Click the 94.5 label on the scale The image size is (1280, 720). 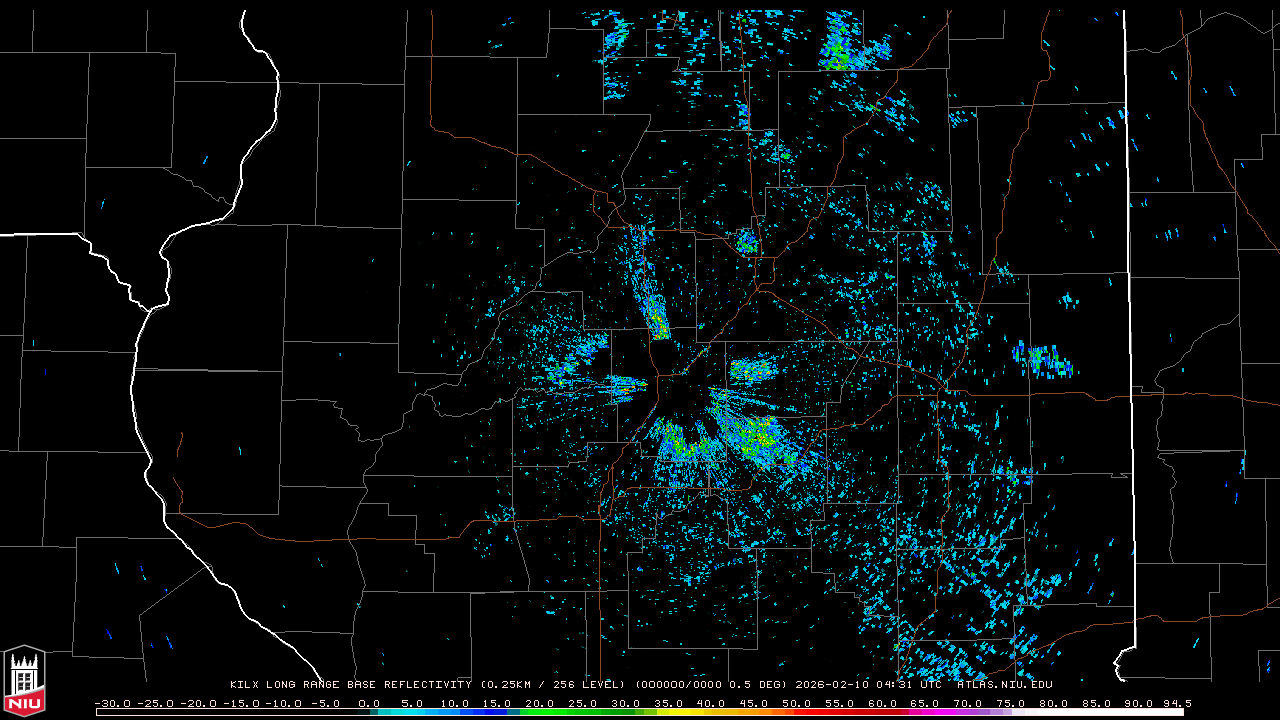pos(1177,703)
